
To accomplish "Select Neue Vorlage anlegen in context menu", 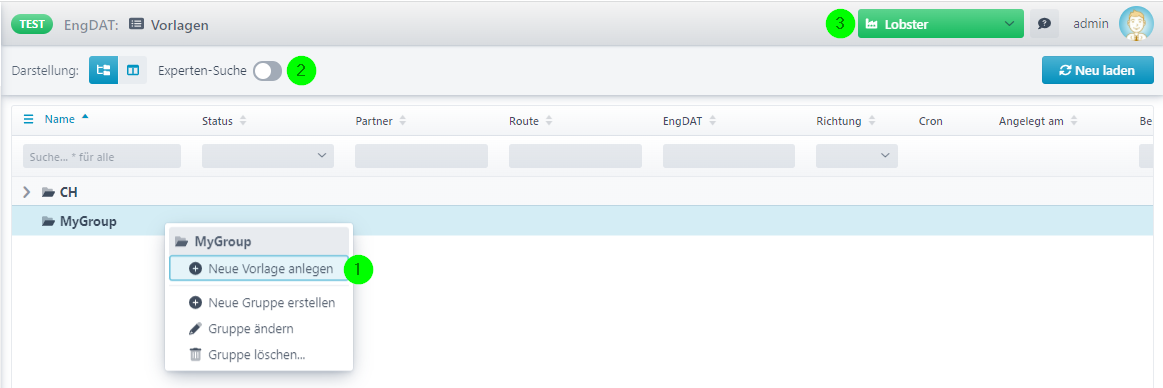I will pyautogui.click(x=259, y=269).
